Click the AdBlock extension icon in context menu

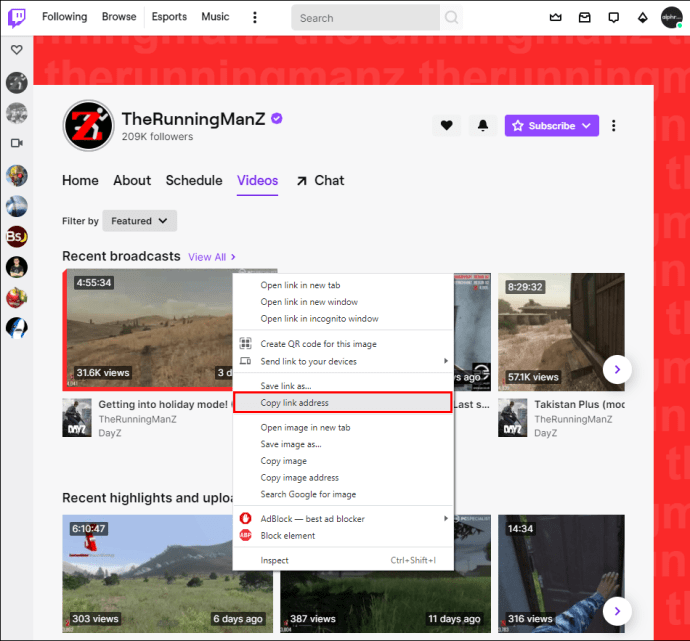pos(246,518)
